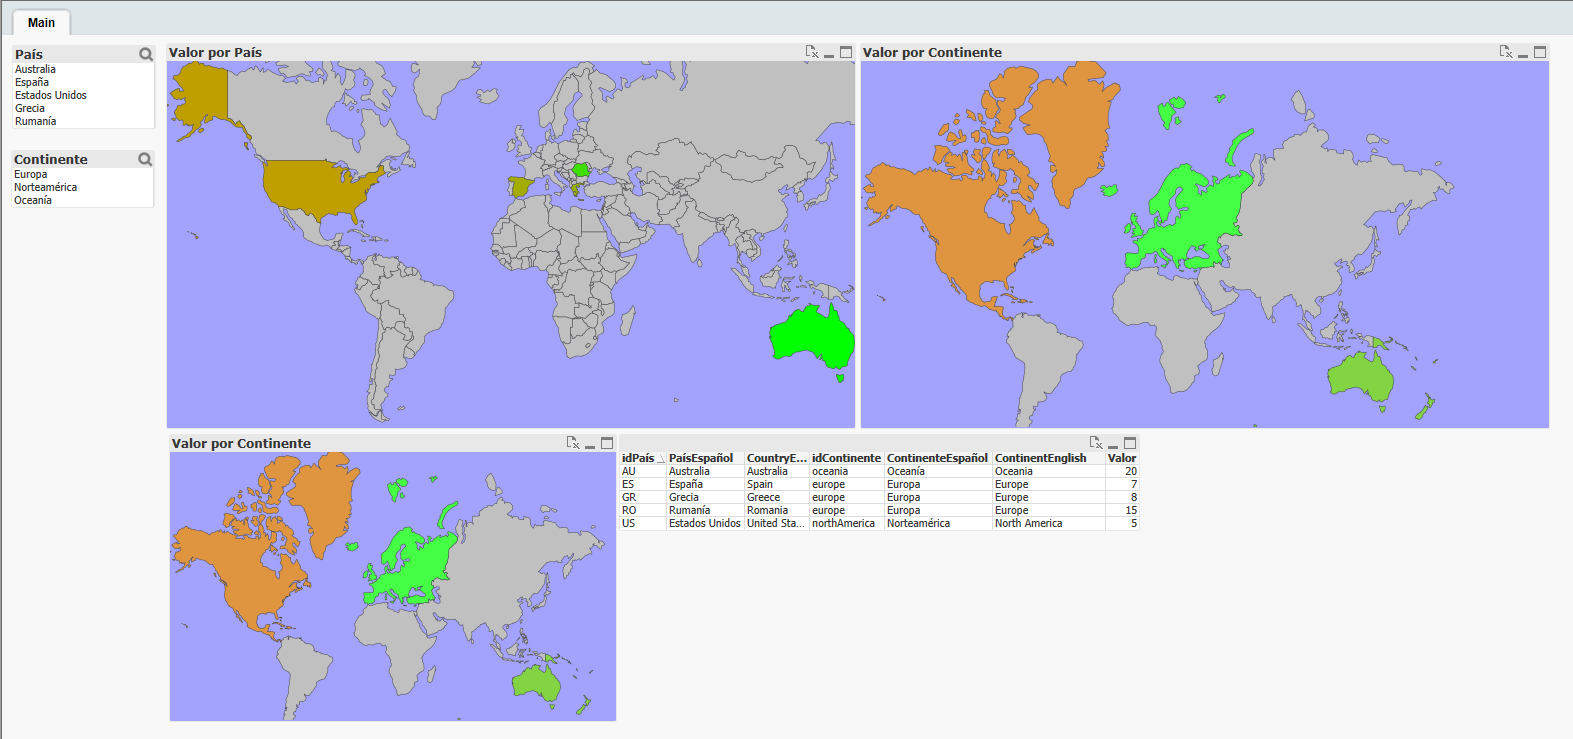Click United States on the Valor por País map
Screen dimensions: 1573x739
(x=315, y=190)
